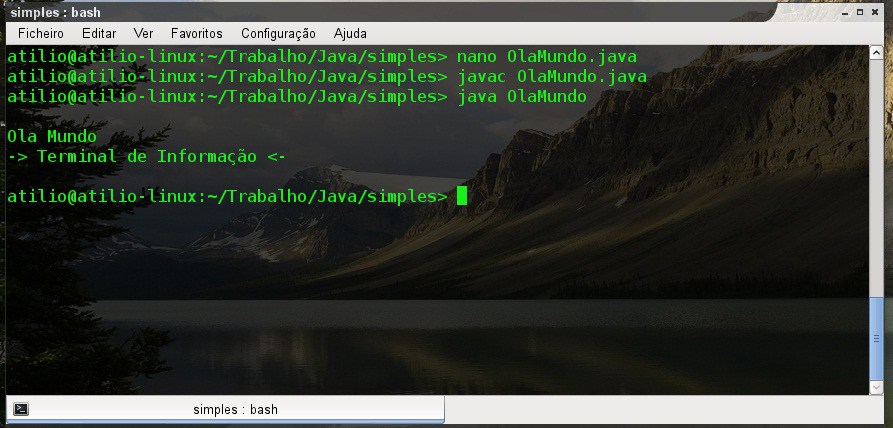
Task: Close the terminal window
Action: 874,11
